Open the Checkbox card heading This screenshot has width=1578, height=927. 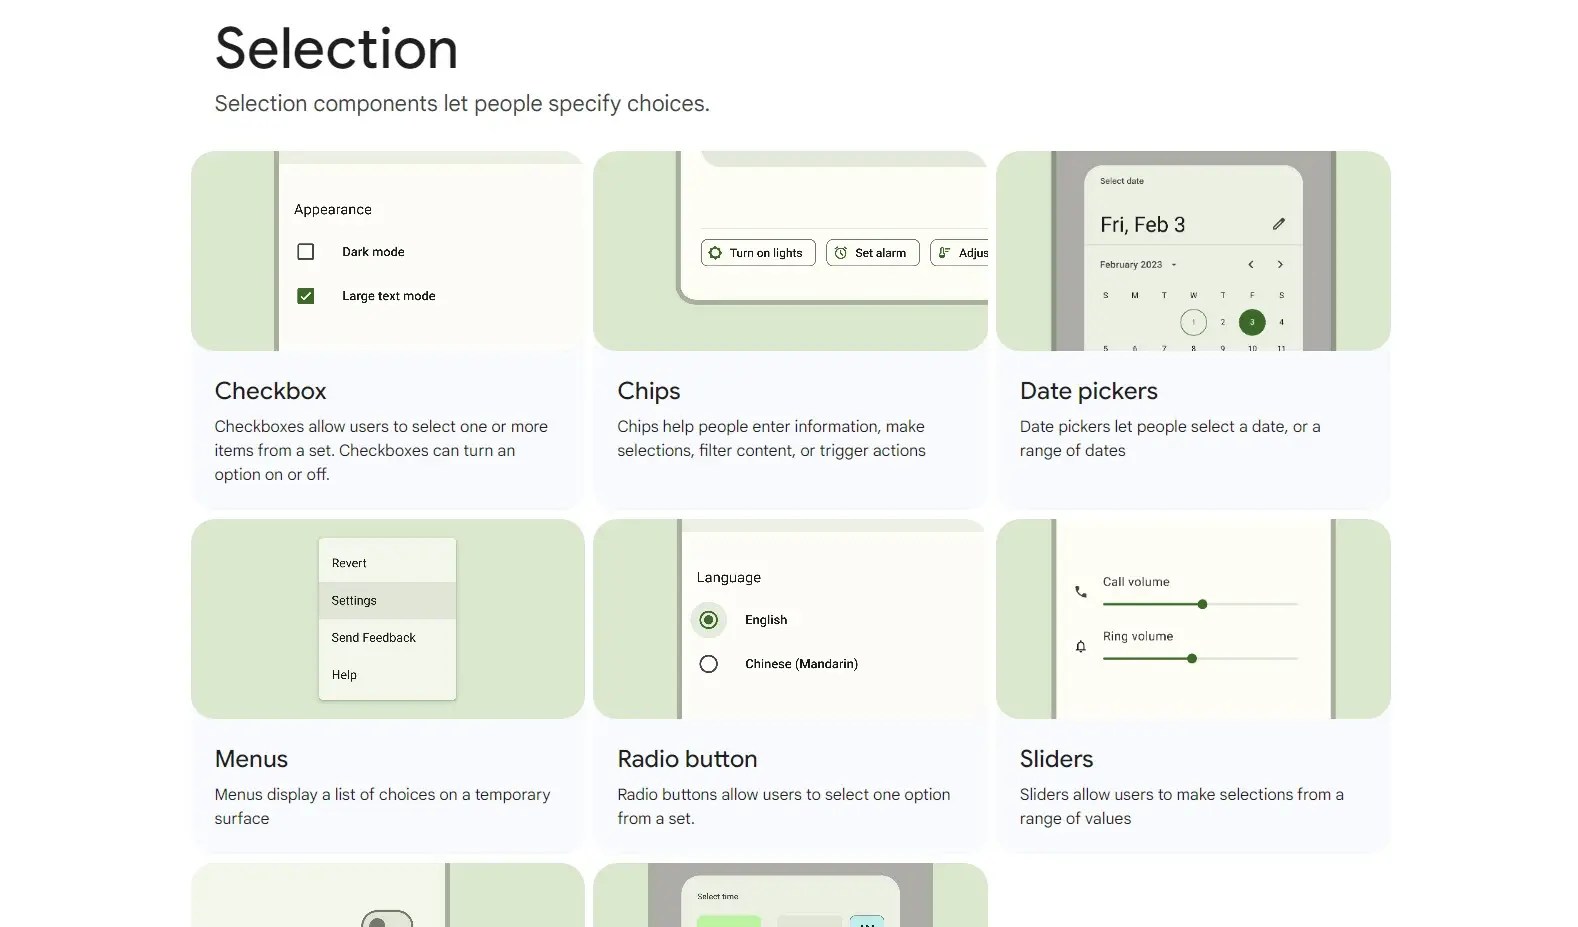pos(270,391)
